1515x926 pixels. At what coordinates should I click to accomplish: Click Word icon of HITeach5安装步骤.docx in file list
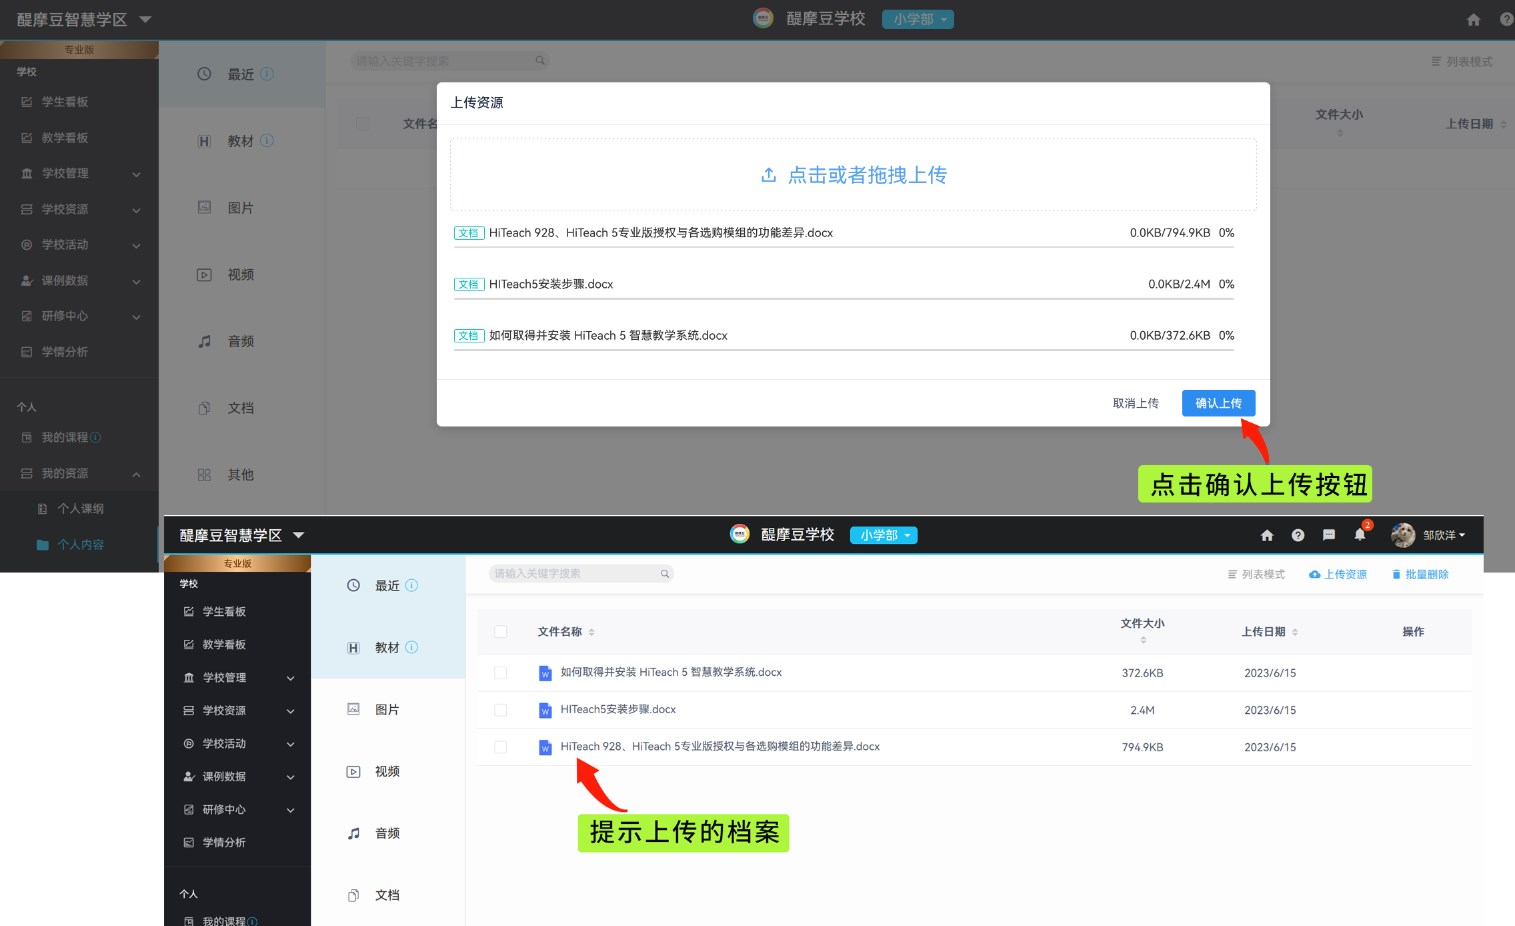pos(545,710)
